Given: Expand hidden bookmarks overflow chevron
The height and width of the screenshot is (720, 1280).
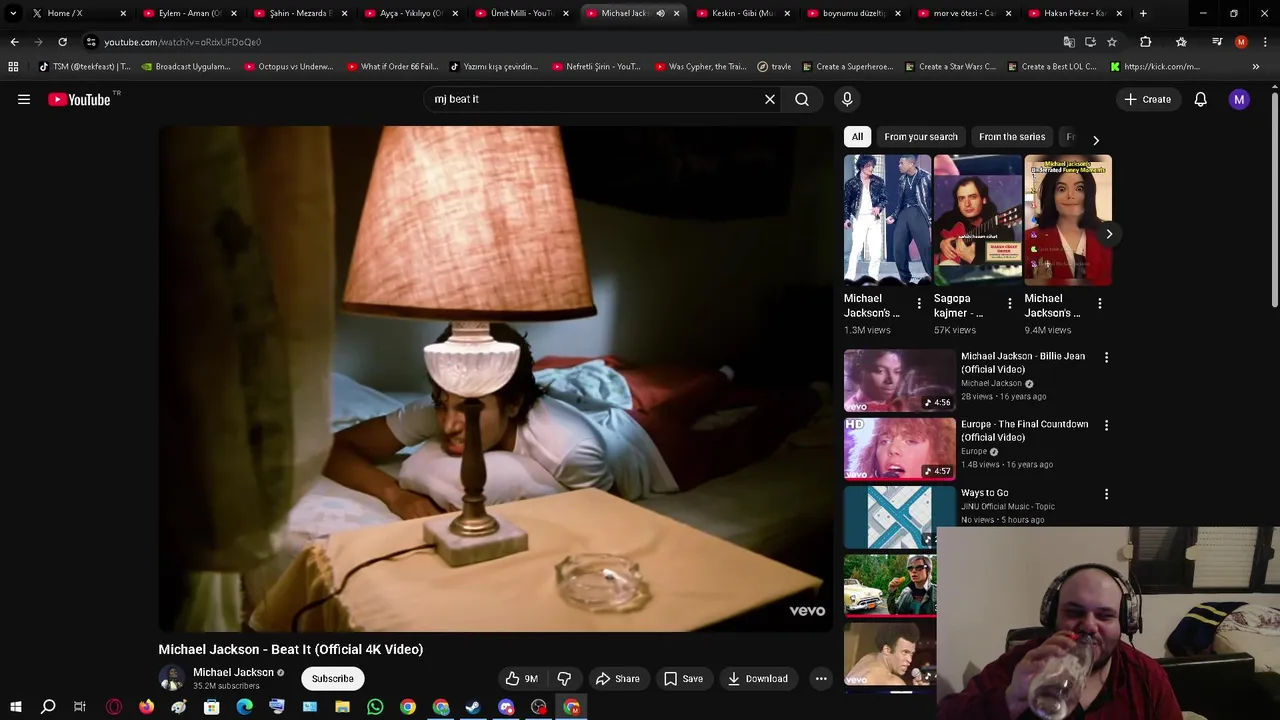Looking at the screenshot, I should tap(1255, 67).
